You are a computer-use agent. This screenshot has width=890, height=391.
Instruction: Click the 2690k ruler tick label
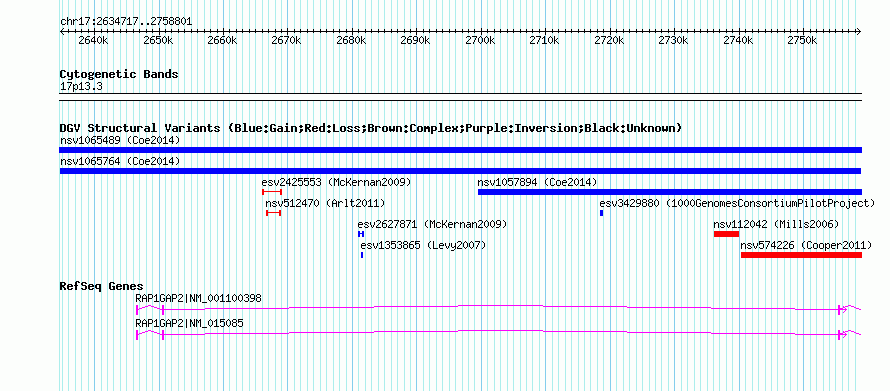[x=415, y=41]
